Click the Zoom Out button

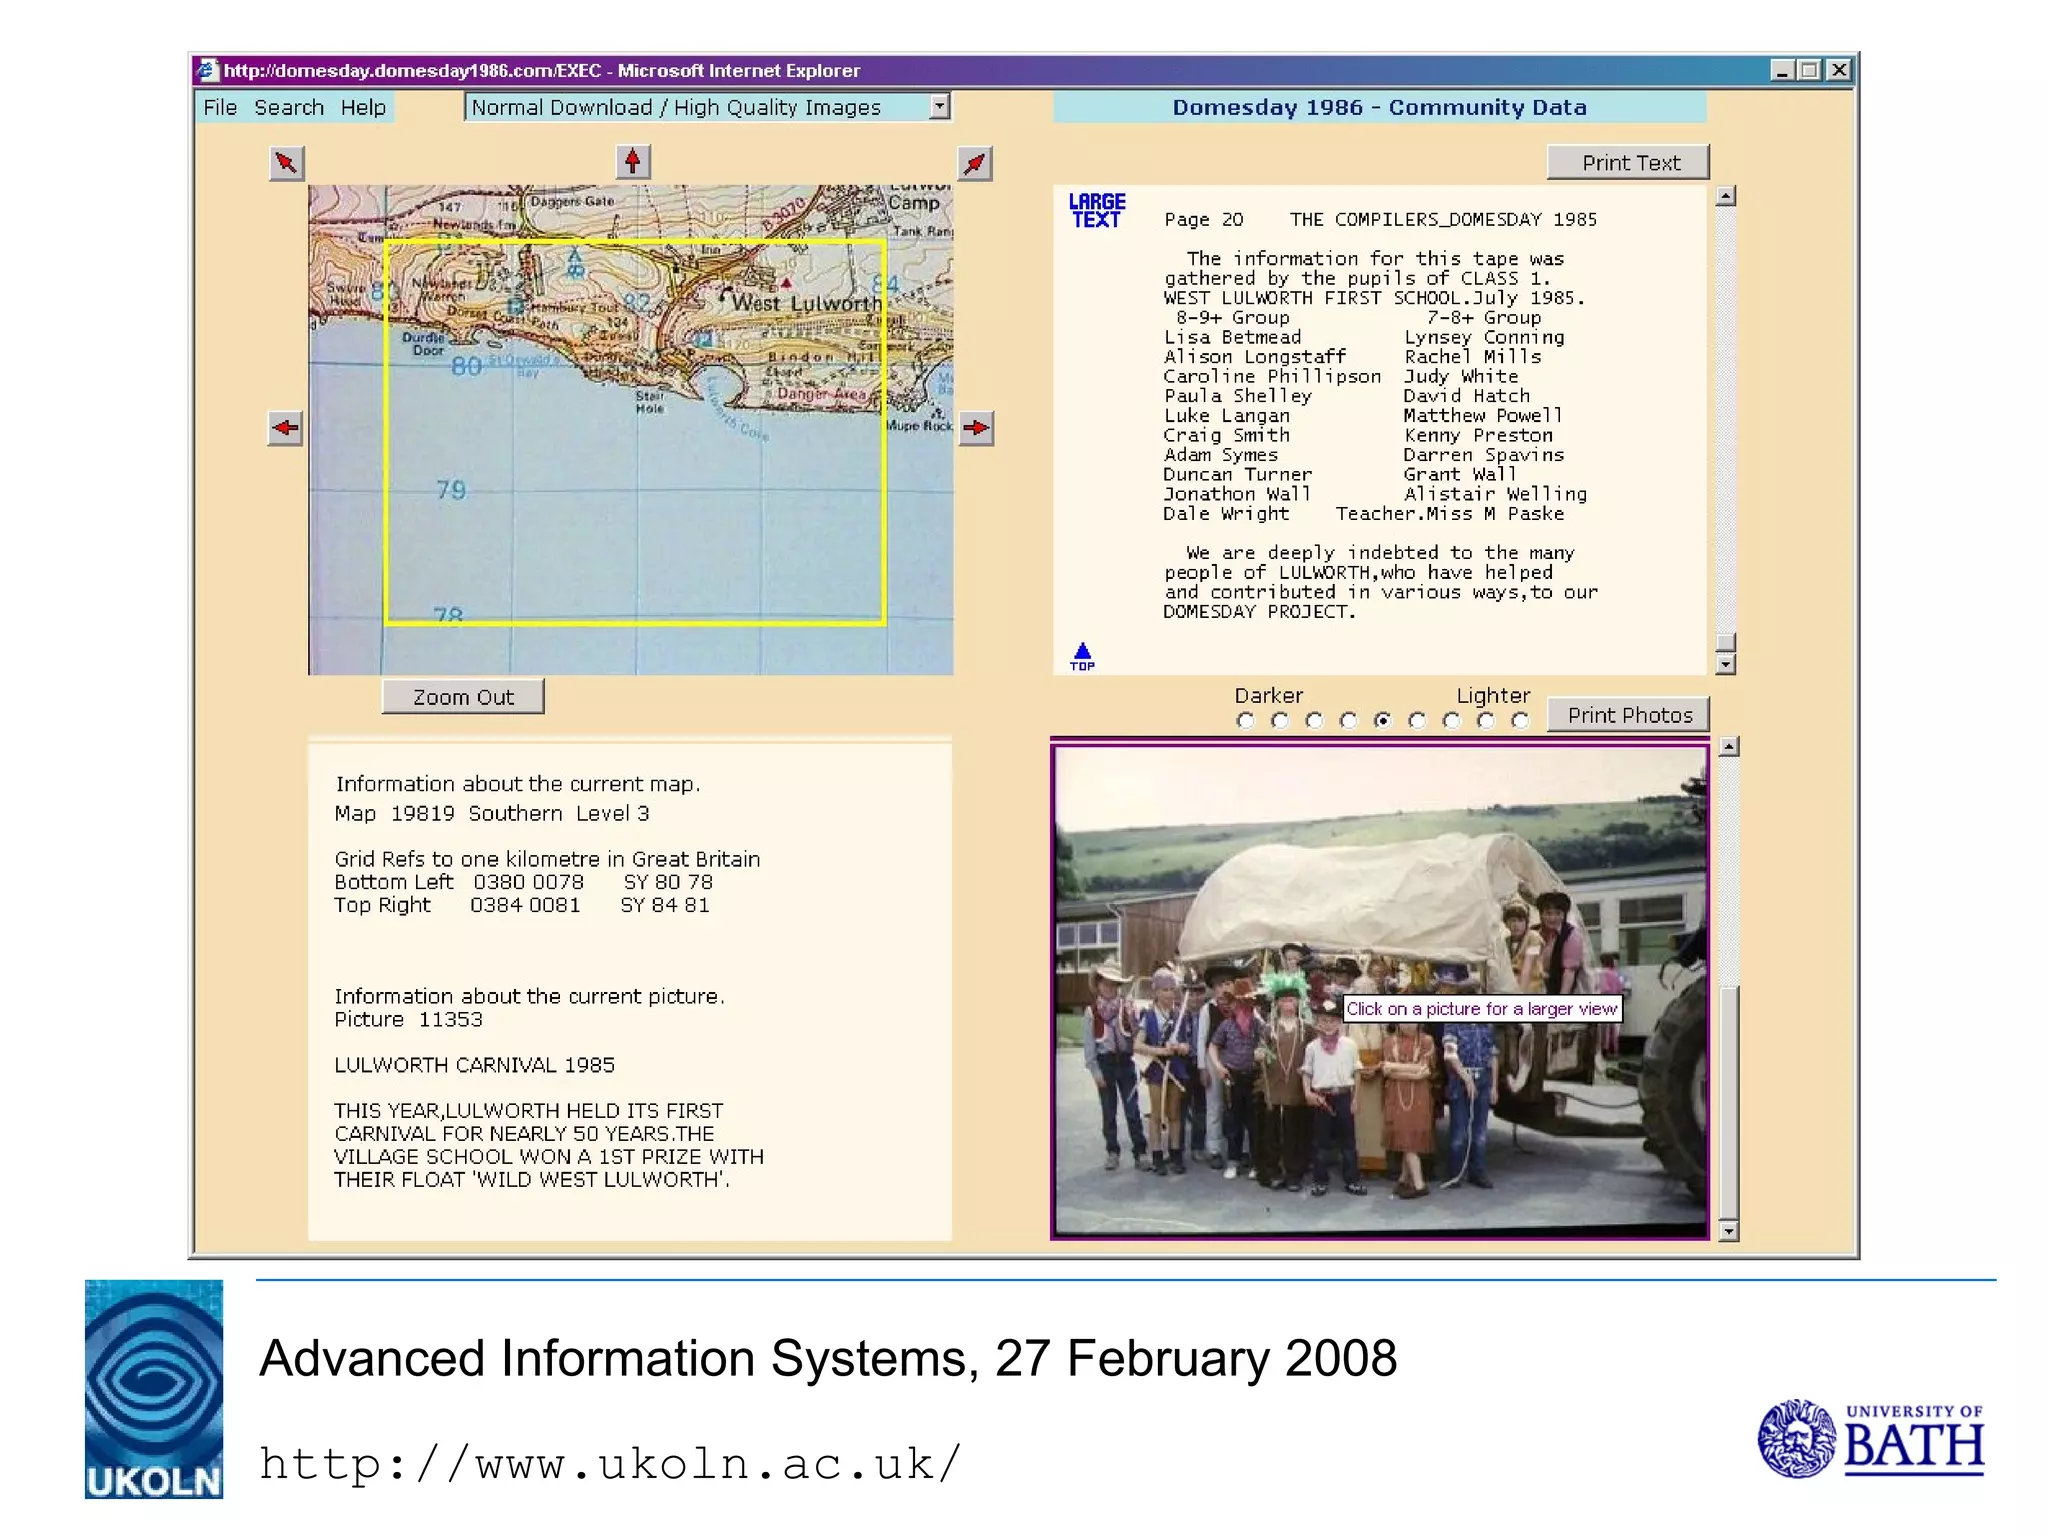[x=463, y=697]
